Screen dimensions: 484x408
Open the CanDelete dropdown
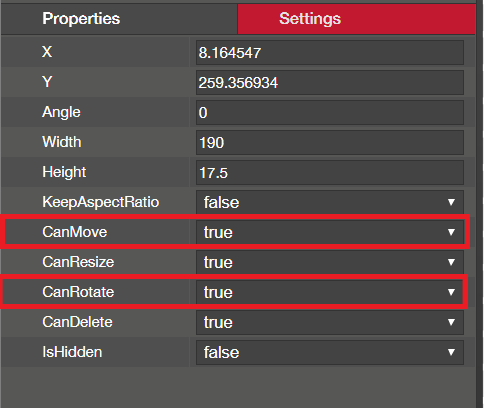(330, 322)
